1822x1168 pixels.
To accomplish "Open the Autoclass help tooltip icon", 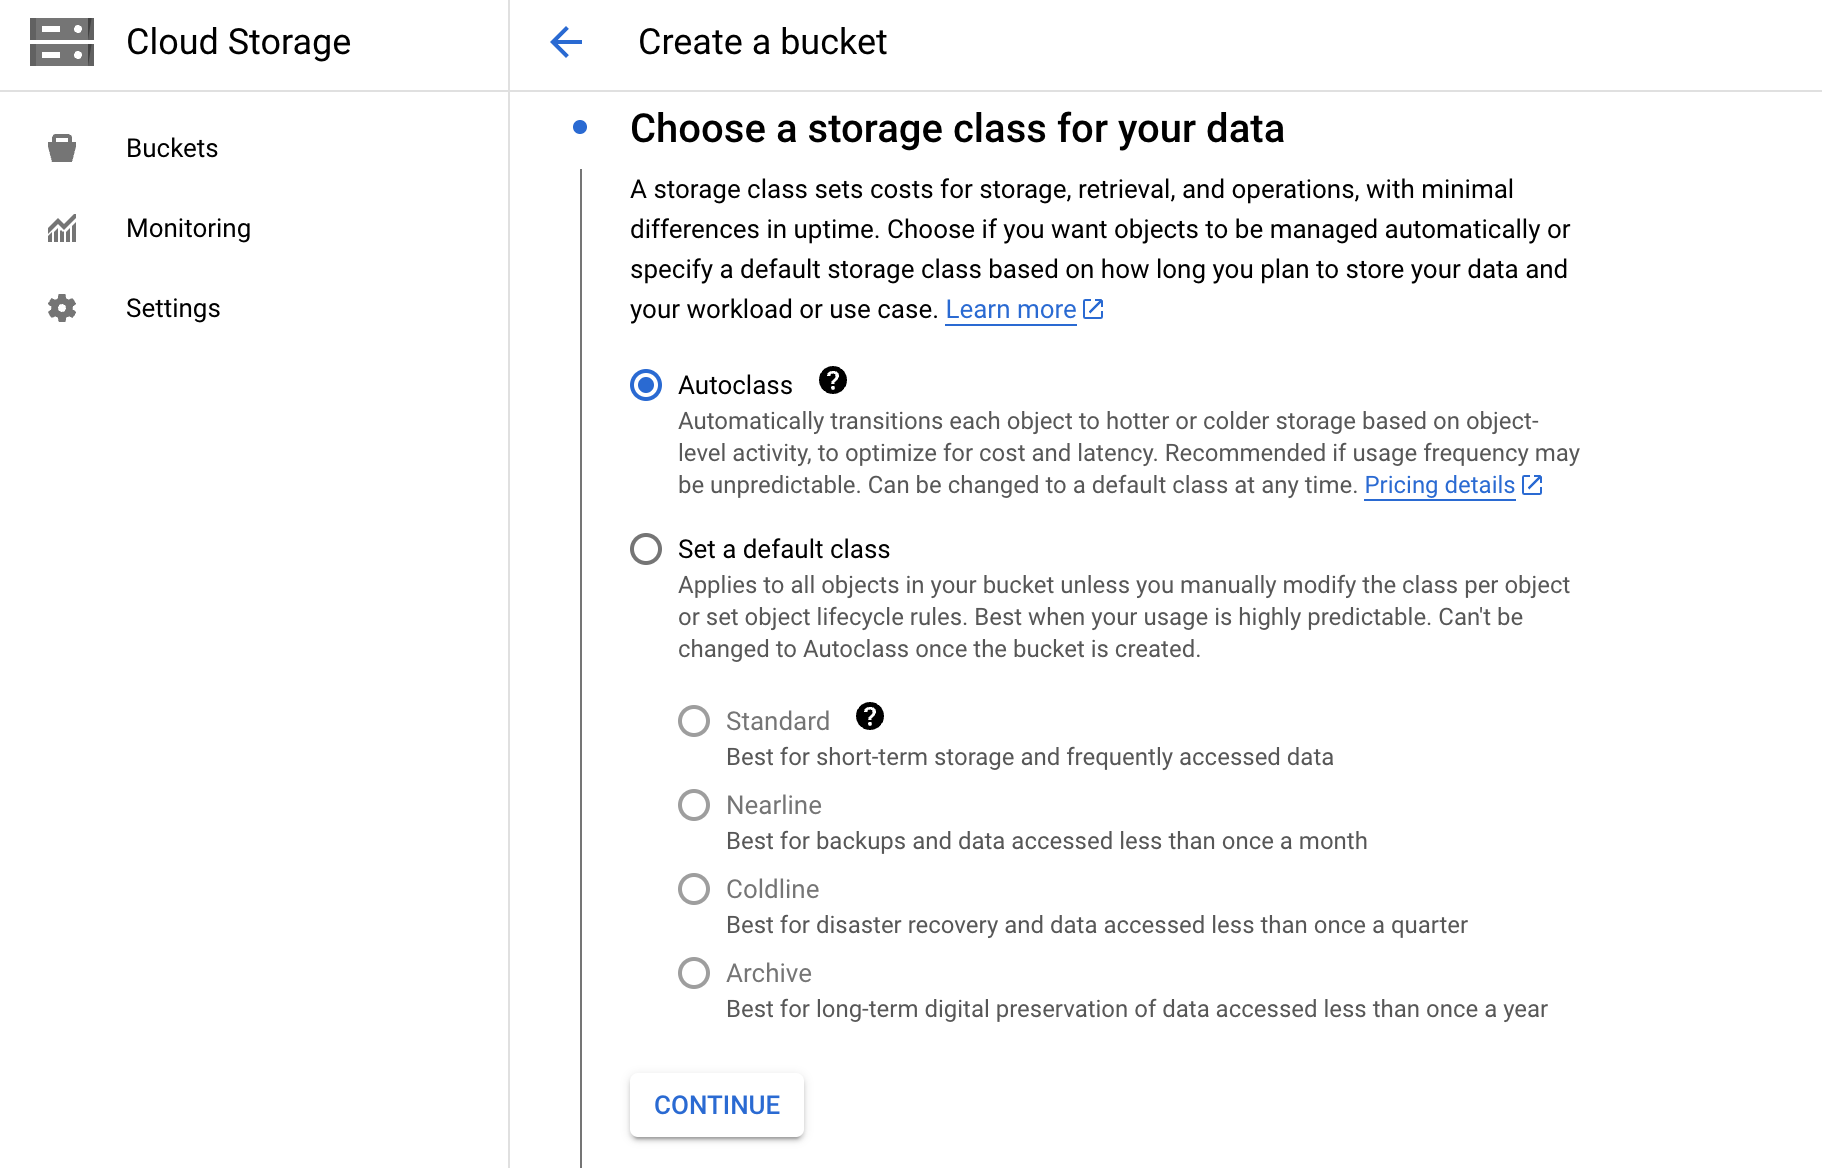I will click(x=832, y=380).
